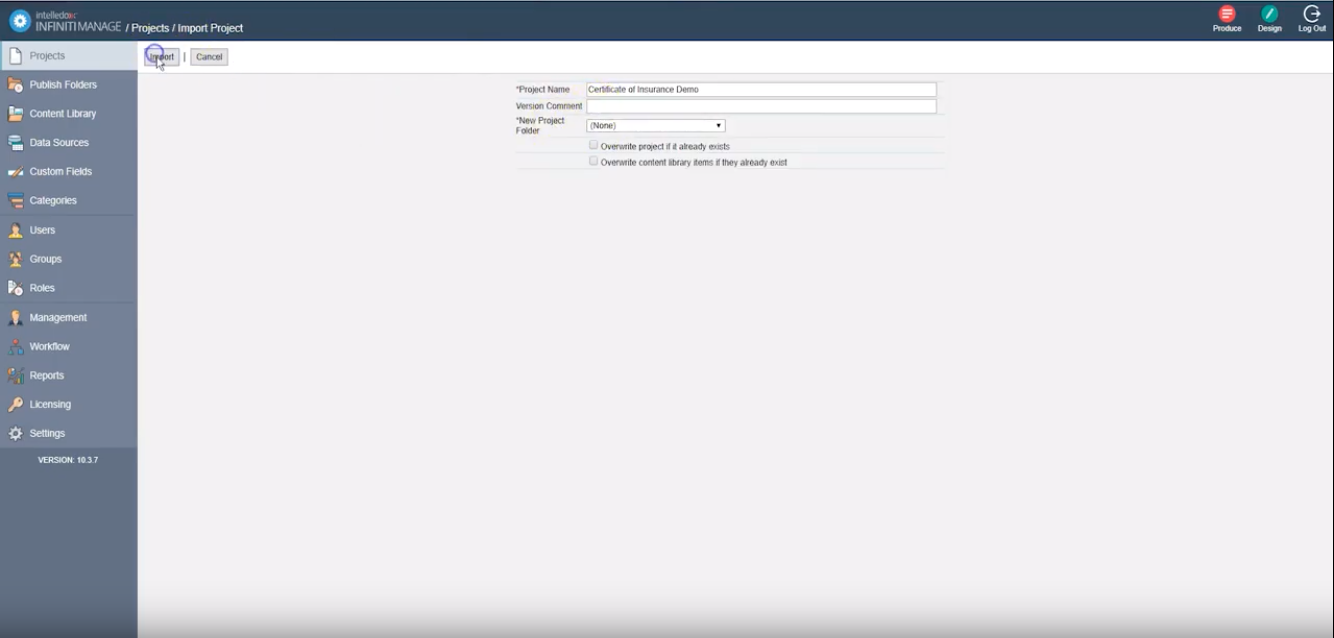
Task: Go to Content Library menu item
Action: click(68, 114)
